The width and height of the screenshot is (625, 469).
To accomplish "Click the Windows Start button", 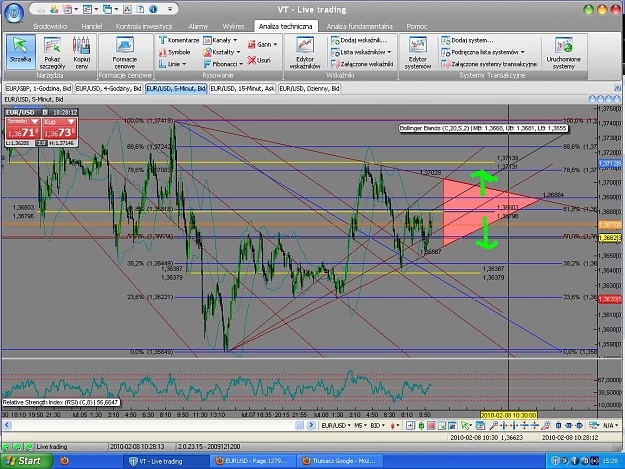I will [x=26, y=461].
